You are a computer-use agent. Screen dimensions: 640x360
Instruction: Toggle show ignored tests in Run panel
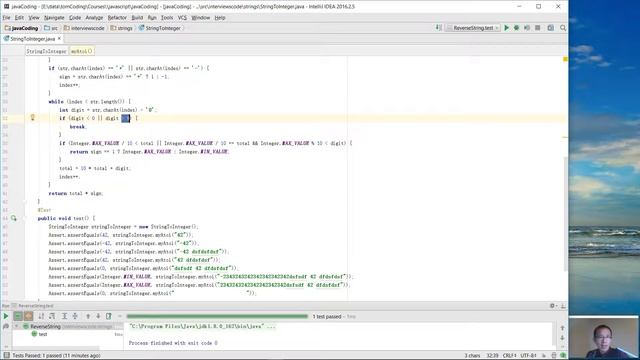point(28,316)
